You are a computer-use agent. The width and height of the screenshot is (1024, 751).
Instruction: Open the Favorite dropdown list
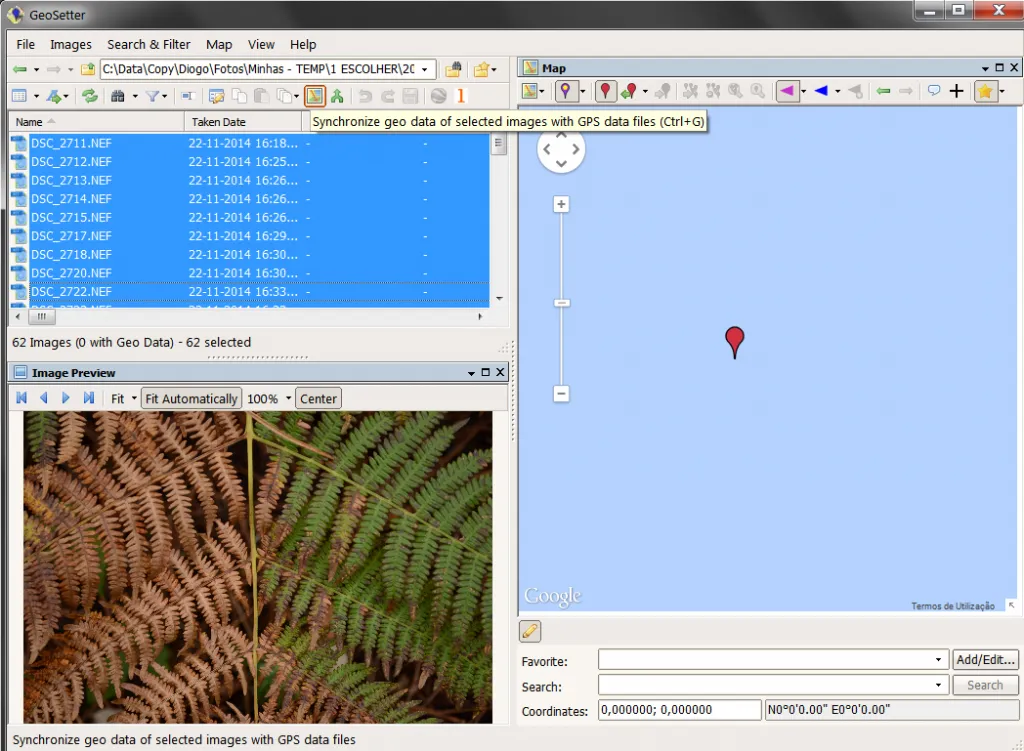[938, 660]
